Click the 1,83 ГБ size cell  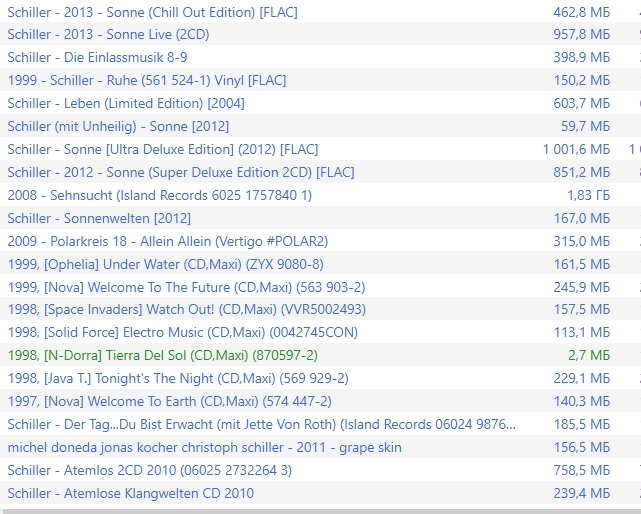point(589,195)
